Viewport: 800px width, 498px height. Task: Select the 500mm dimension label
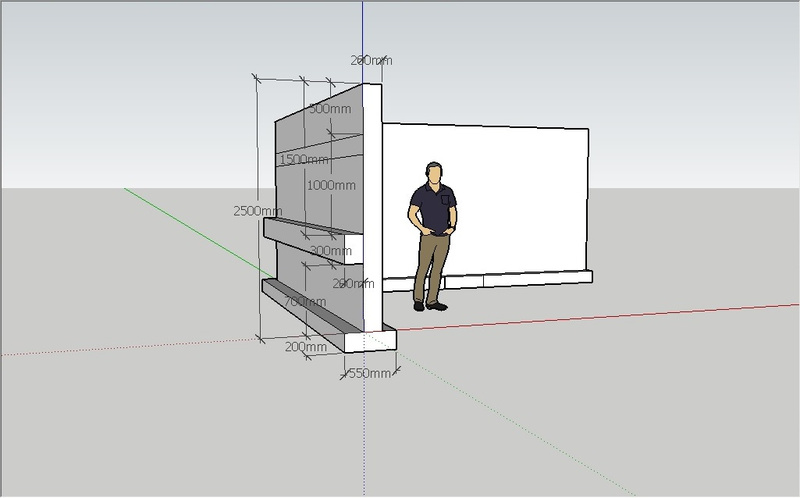(330, 108)
